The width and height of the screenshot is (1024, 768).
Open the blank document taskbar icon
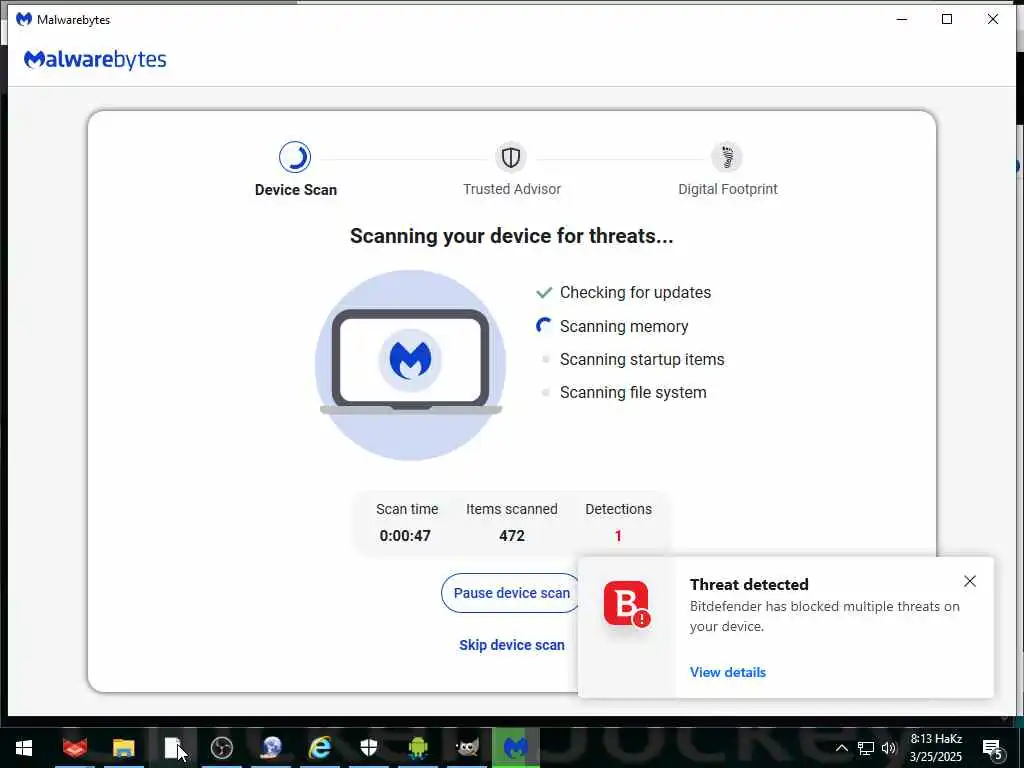pos(172,748)
